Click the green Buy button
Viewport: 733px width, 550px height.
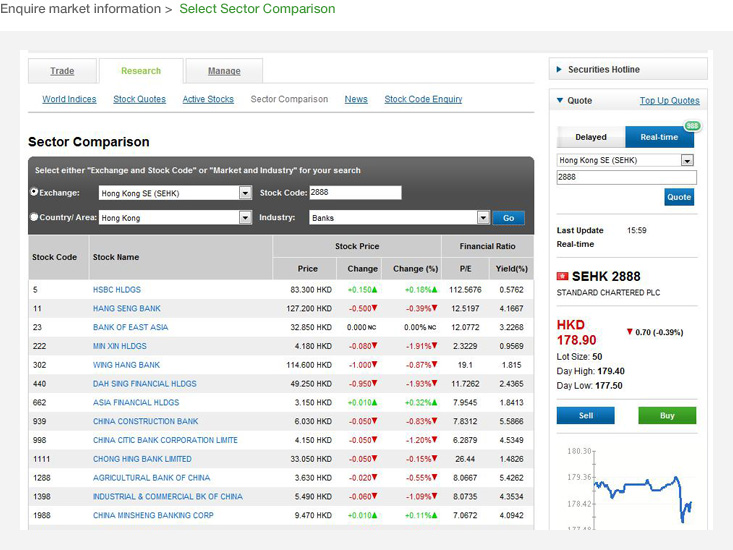[x=667, y=415]
